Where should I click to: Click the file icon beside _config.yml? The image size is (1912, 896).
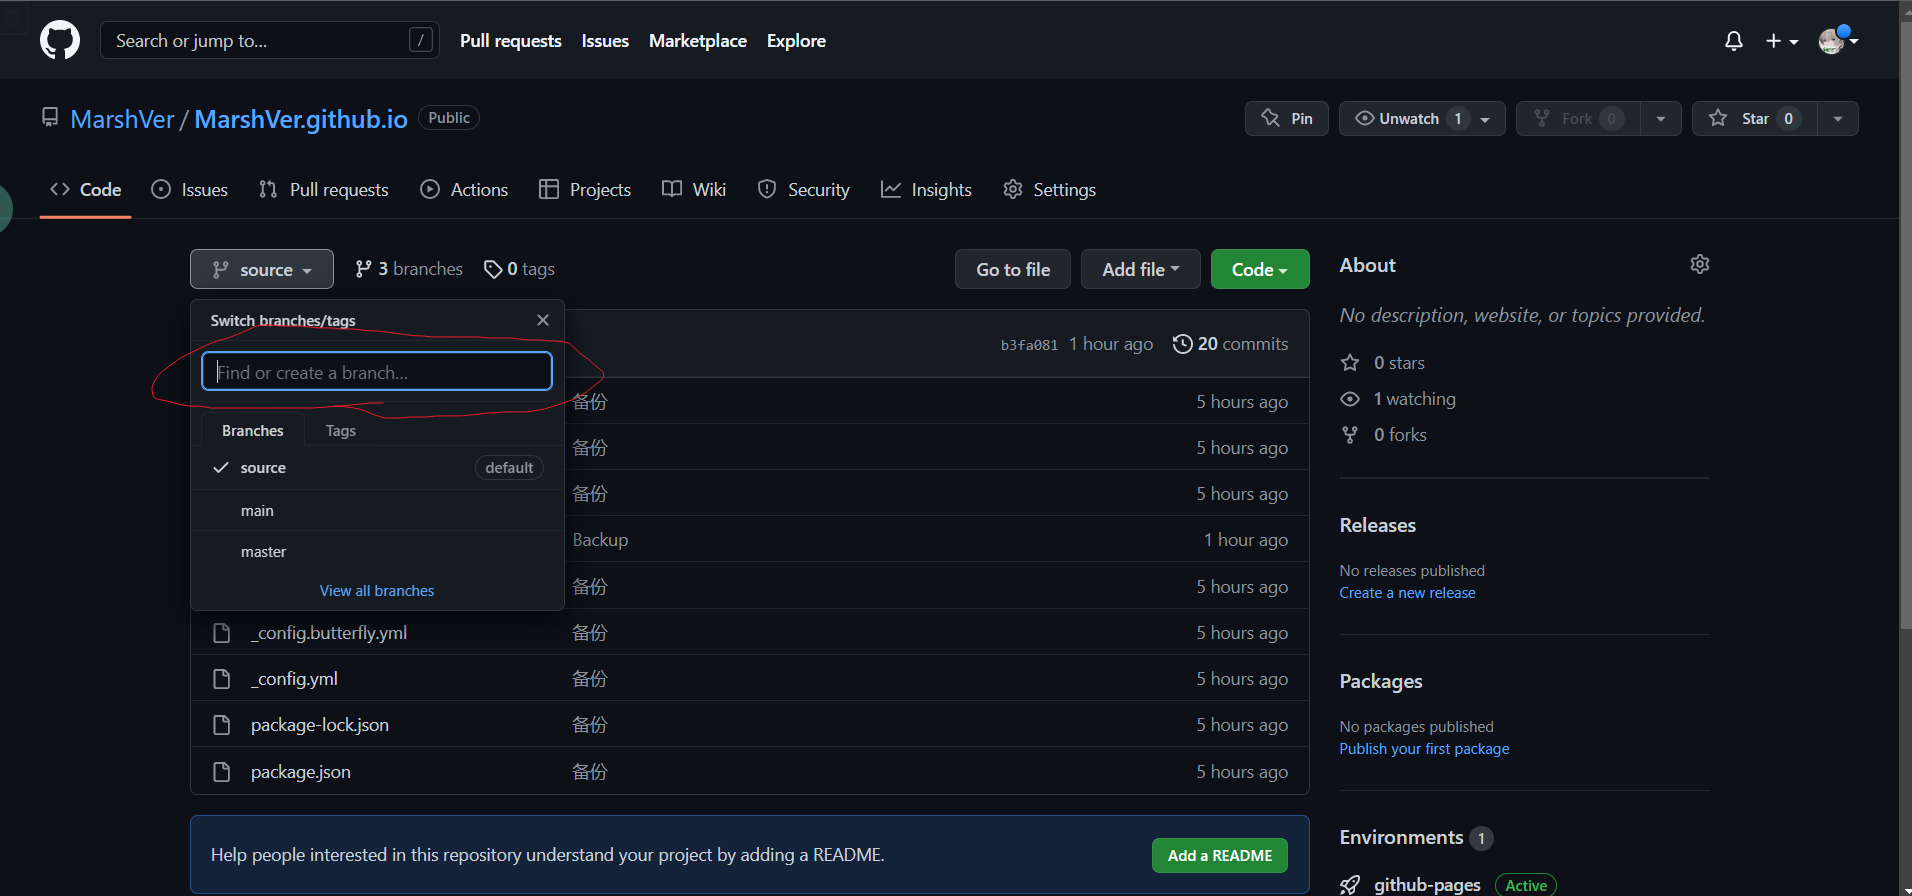222,679
